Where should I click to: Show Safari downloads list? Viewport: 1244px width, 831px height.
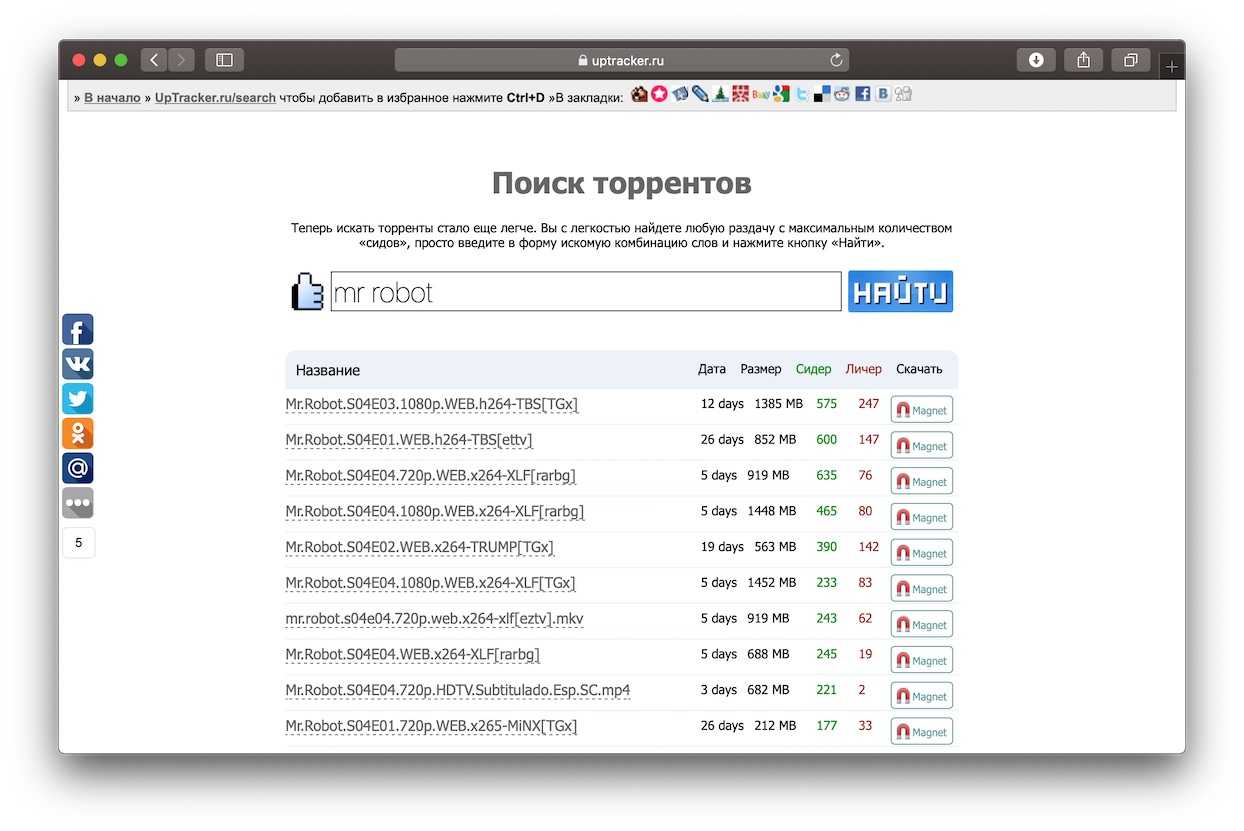pyautogui.click(x=1036, y=60)
